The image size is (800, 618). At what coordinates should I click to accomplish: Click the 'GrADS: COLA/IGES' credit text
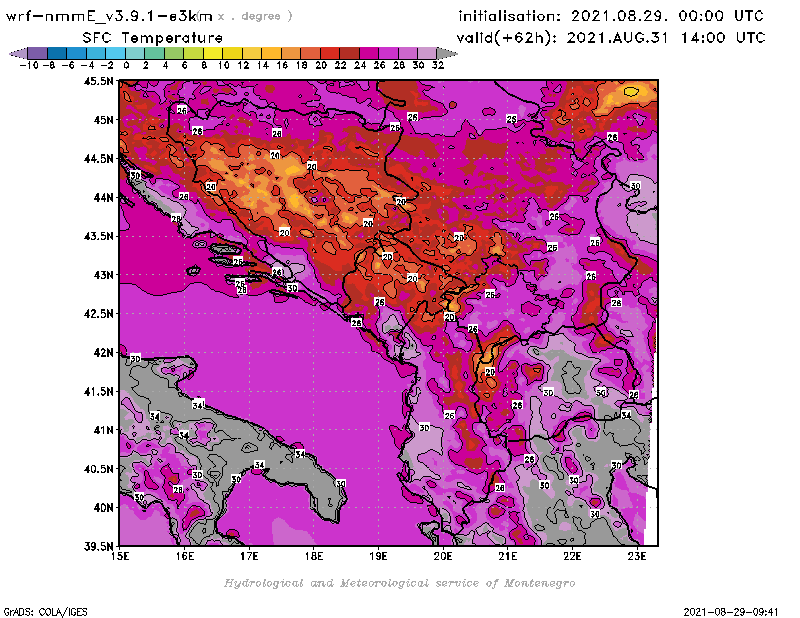(45, 612)
